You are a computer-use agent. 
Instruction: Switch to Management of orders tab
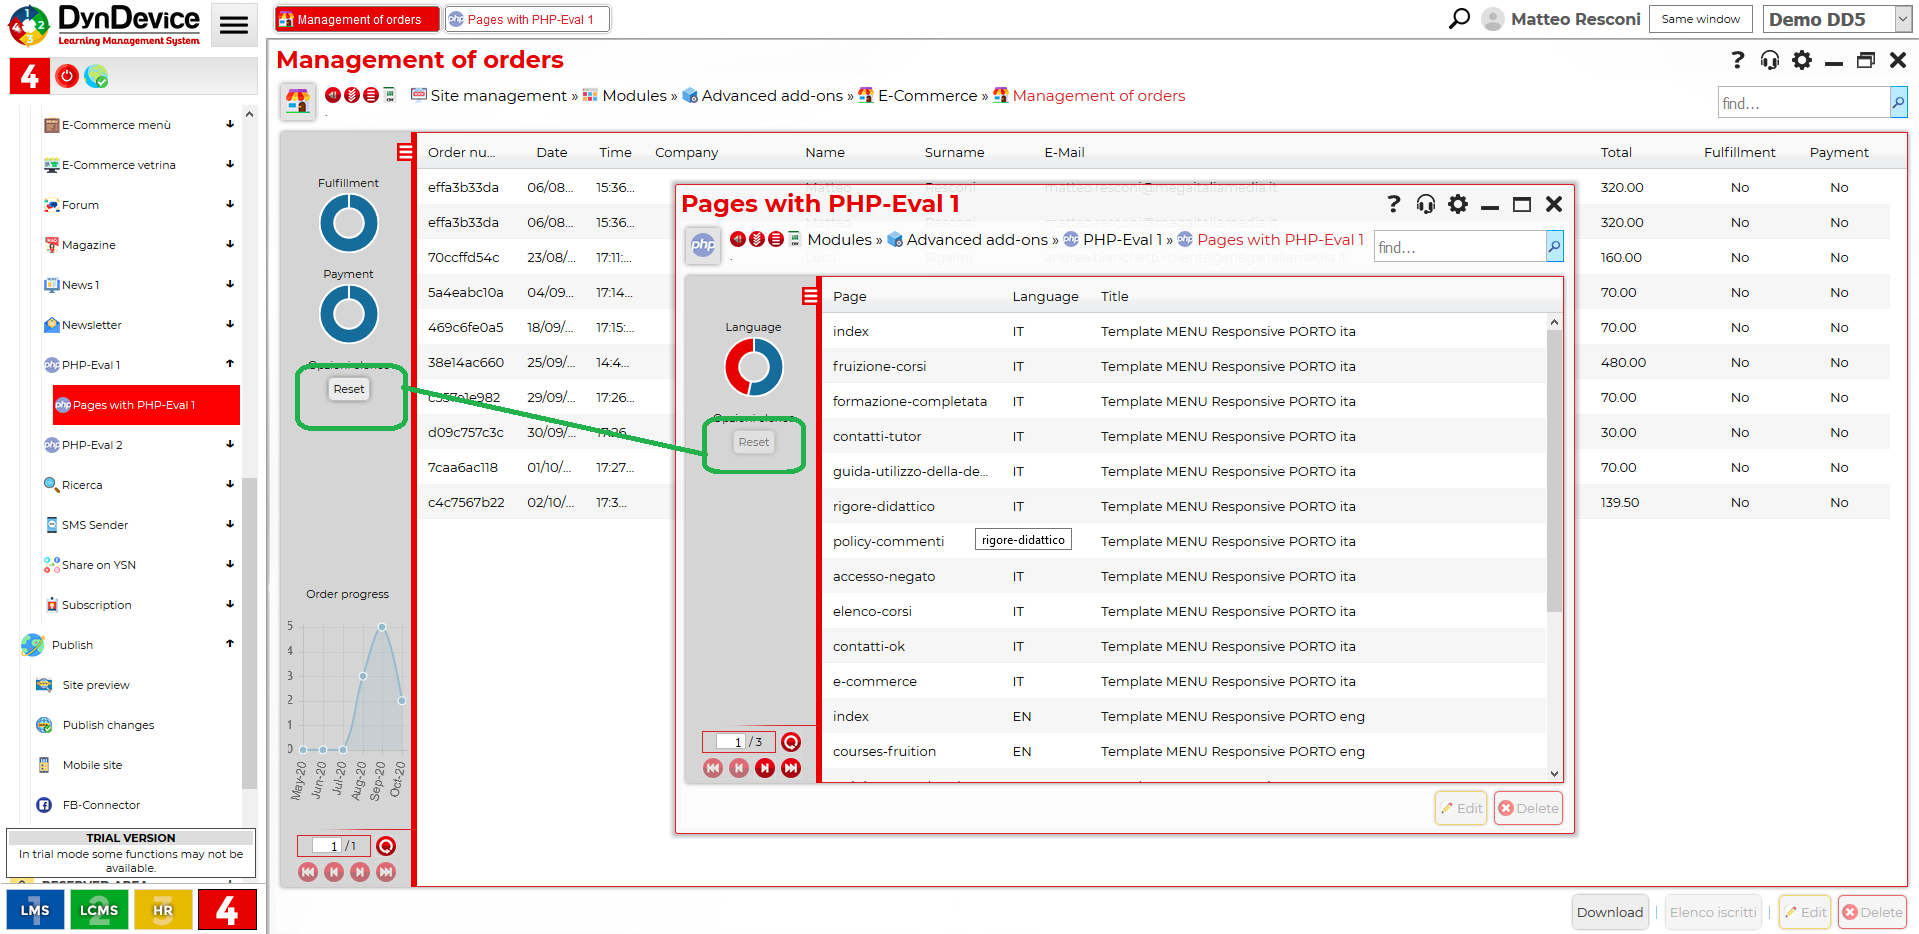click(357, 19)
